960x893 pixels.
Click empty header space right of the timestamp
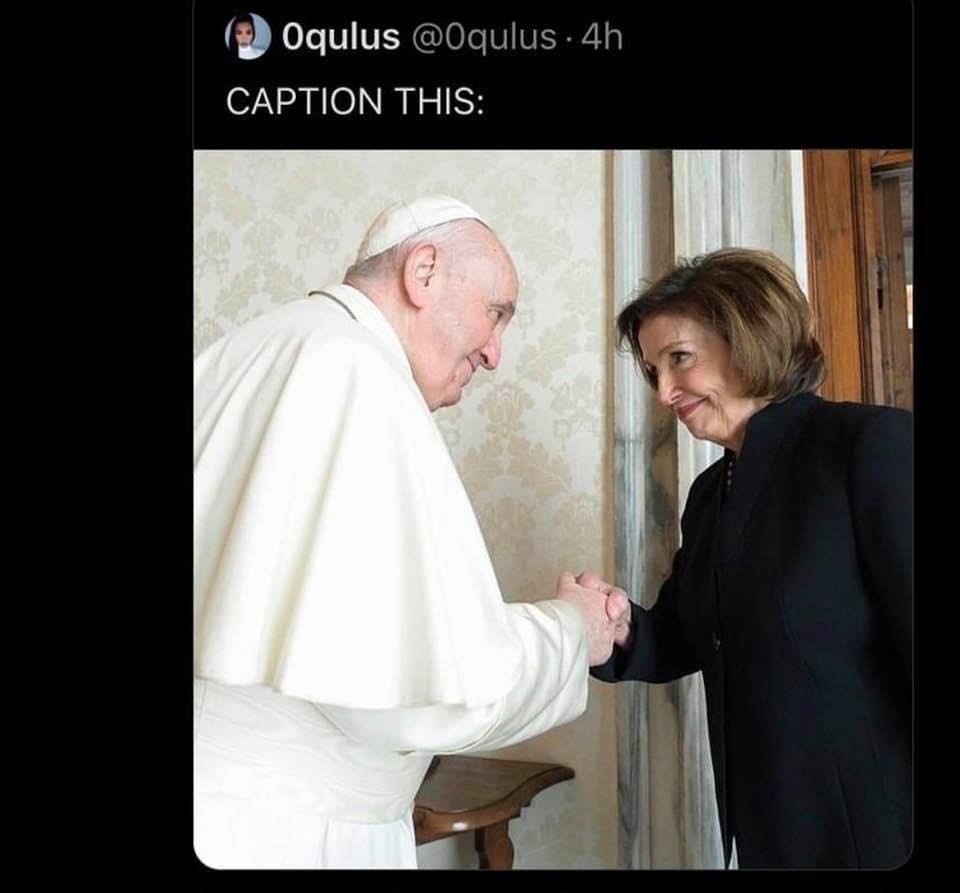point(770,38)
